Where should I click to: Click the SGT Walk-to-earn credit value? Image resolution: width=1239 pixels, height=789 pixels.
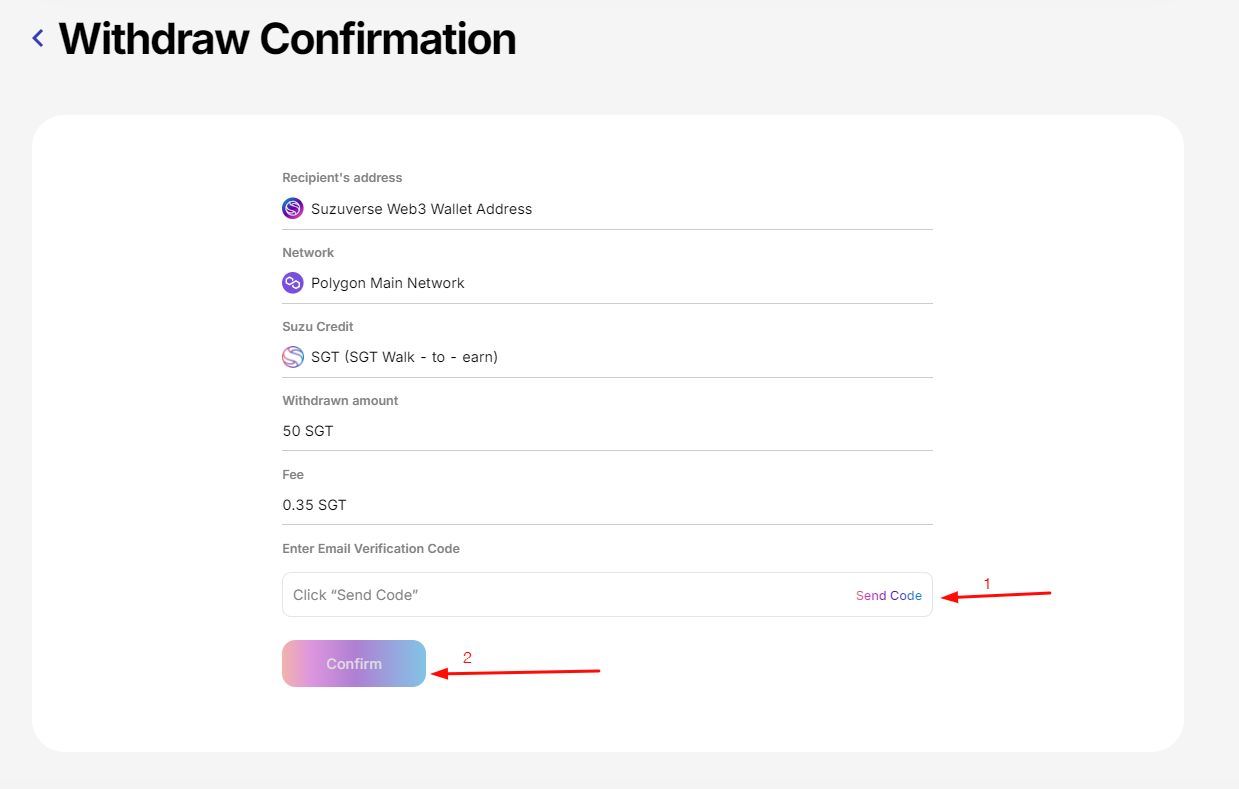404,357
